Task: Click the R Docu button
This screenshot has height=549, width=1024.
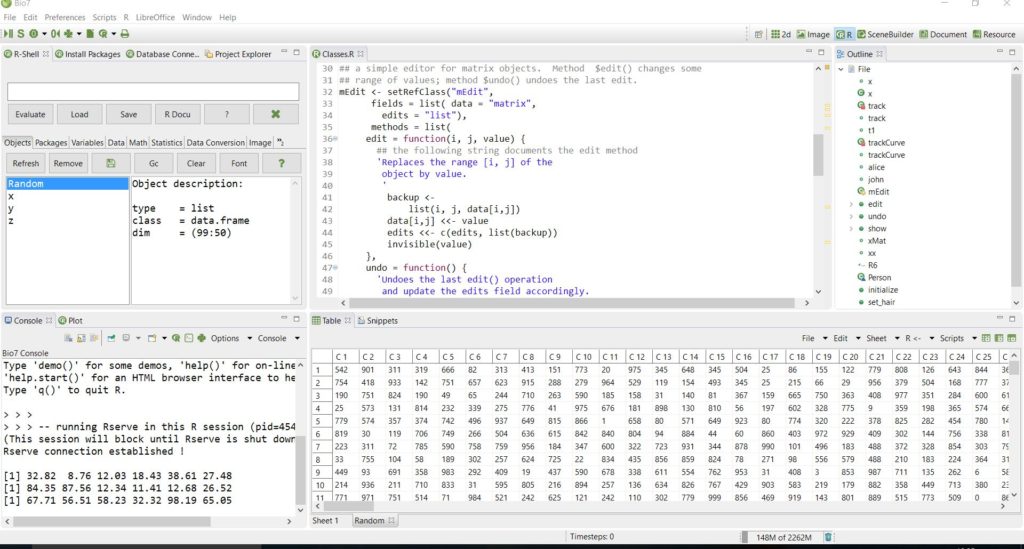Action: 178,114
